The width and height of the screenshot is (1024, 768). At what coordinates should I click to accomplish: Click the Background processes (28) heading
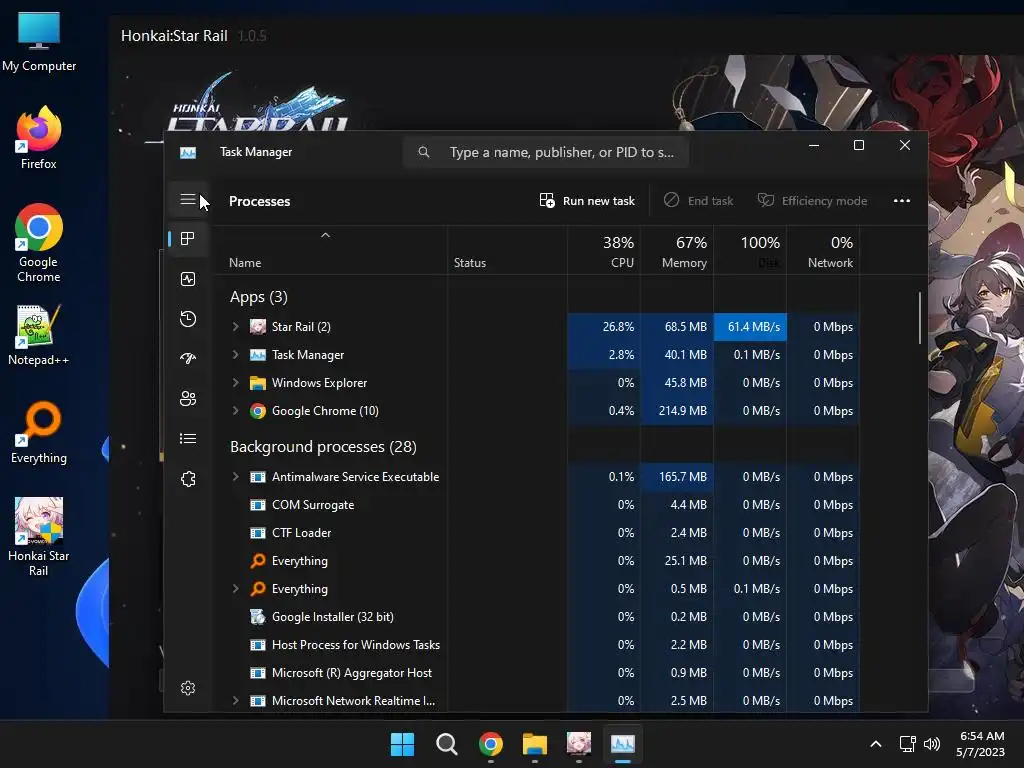tap(323, 447)
